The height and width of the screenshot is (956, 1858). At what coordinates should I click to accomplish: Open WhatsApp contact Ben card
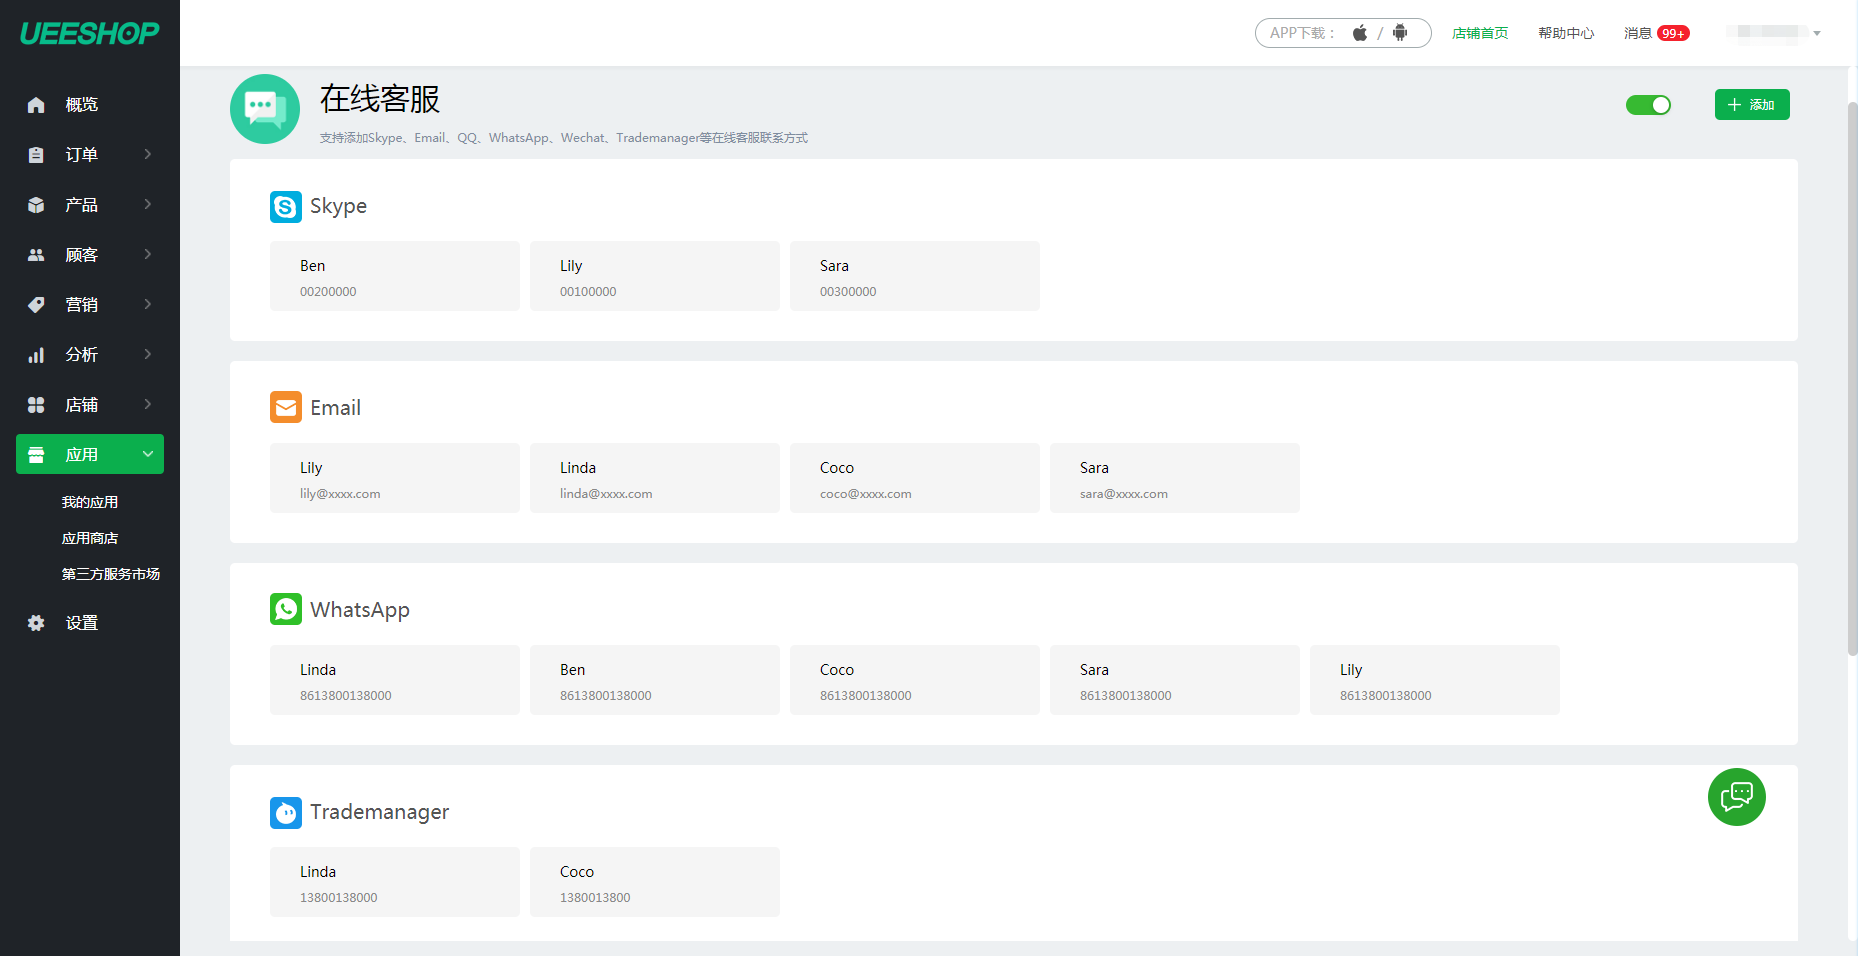[655, 680]
